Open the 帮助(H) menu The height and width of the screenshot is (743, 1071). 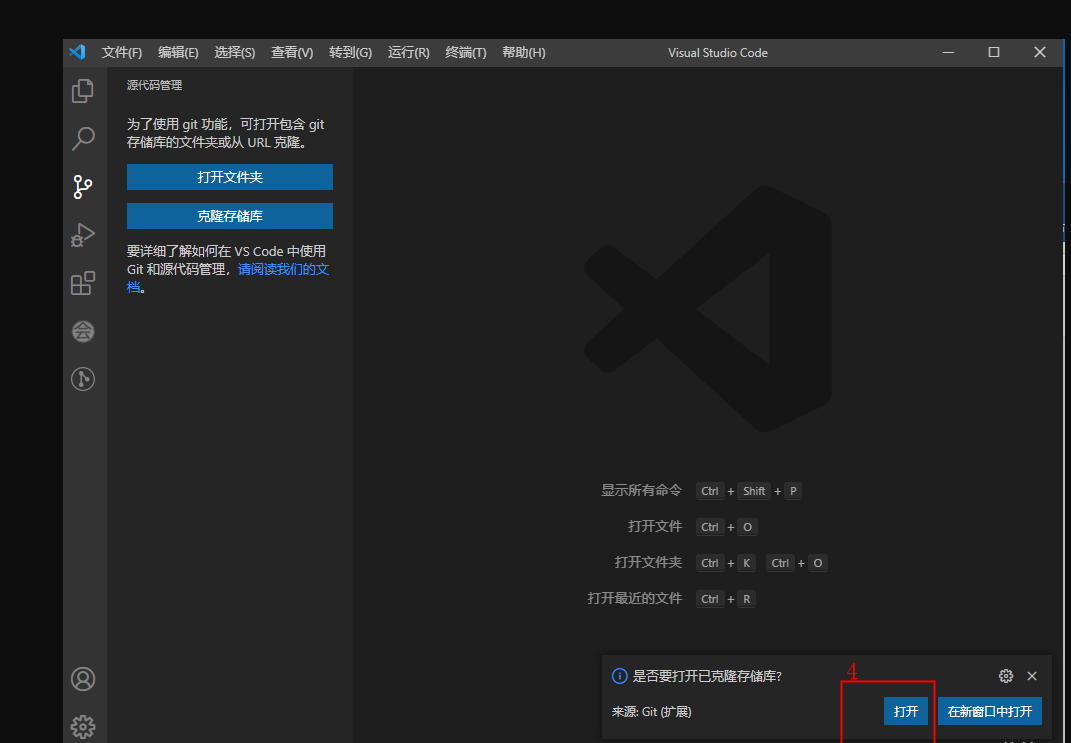524,53
